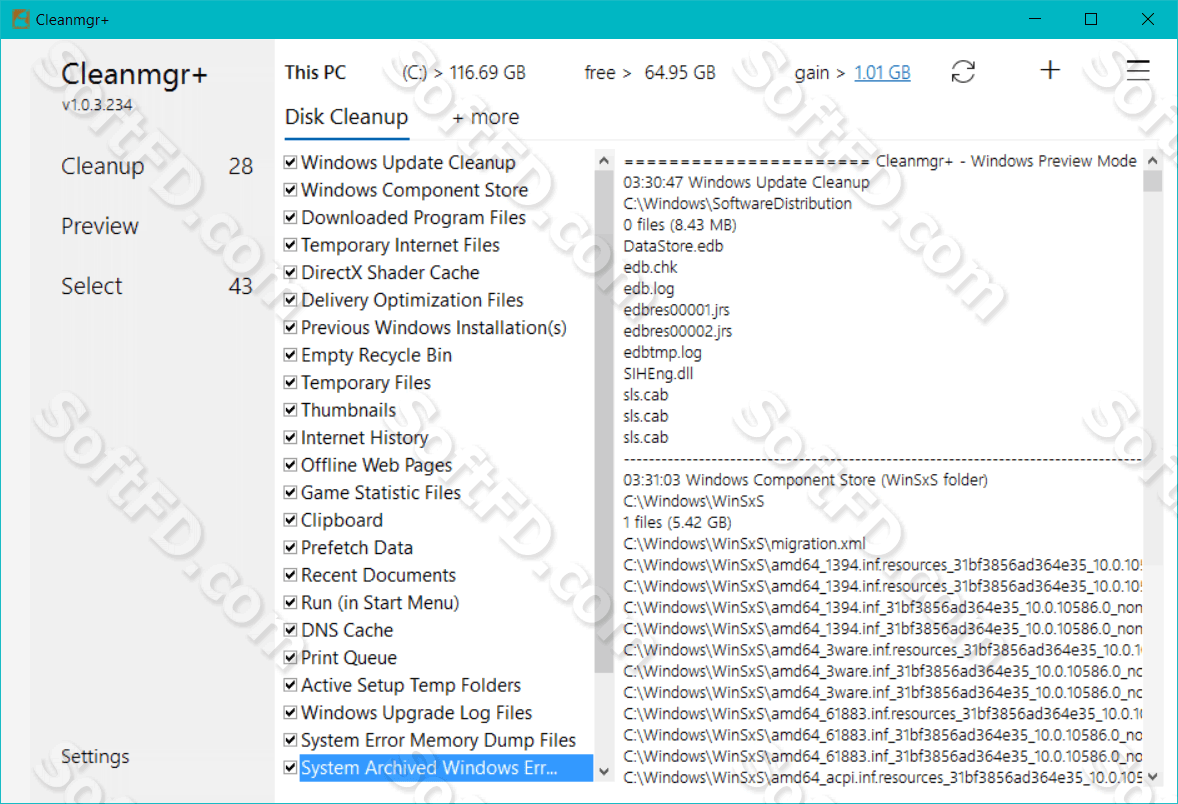Image resolution: width=1178 pixels, height=804 pixels.
Task: Click the C:\Windows\WinSxS\migration.xml line
Action: click(745, 543)
